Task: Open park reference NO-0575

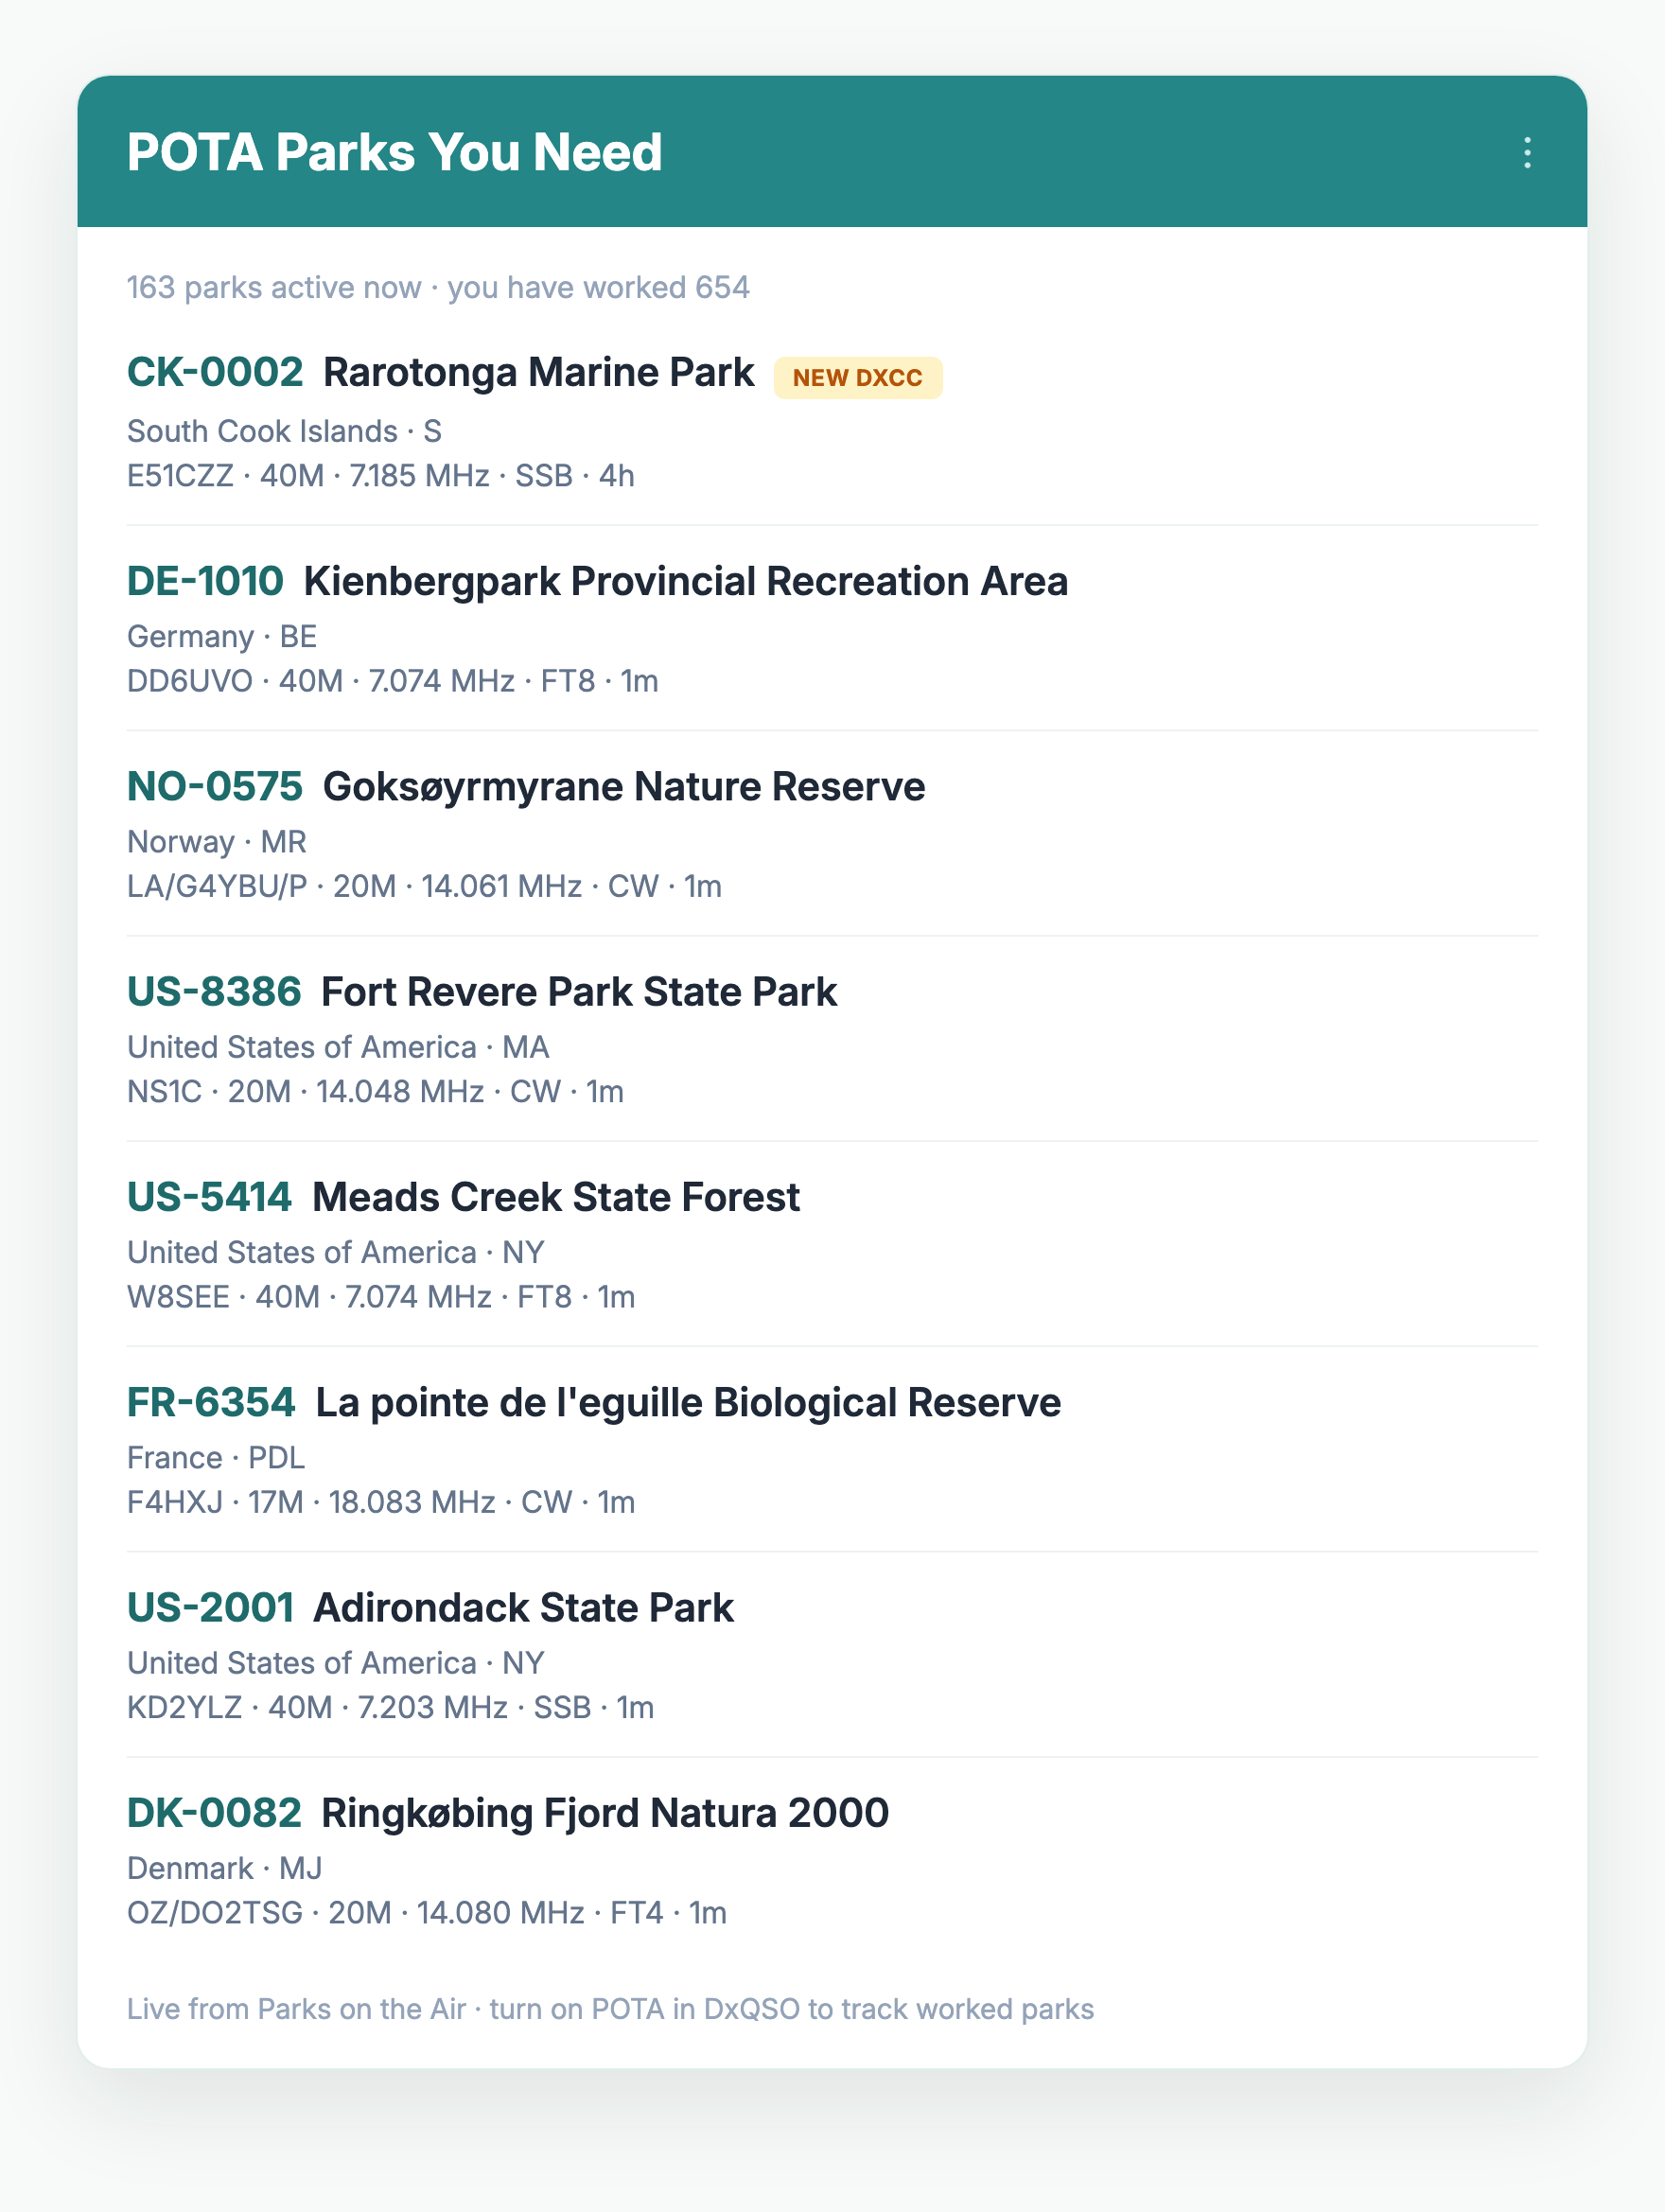Action: (215, 786)
